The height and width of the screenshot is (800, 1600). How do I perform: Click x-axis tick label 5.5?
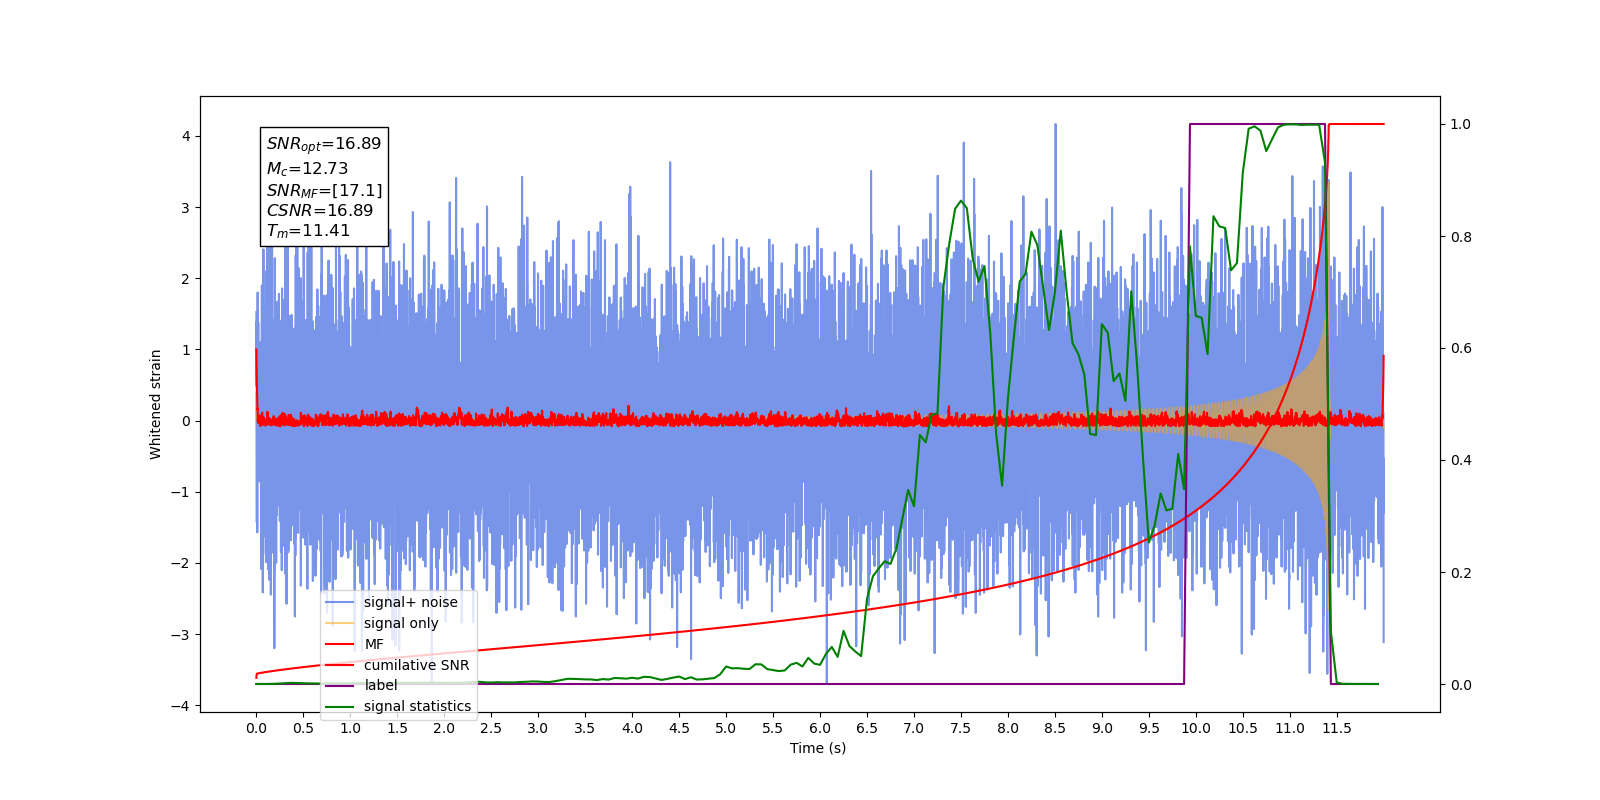(773, 728)
